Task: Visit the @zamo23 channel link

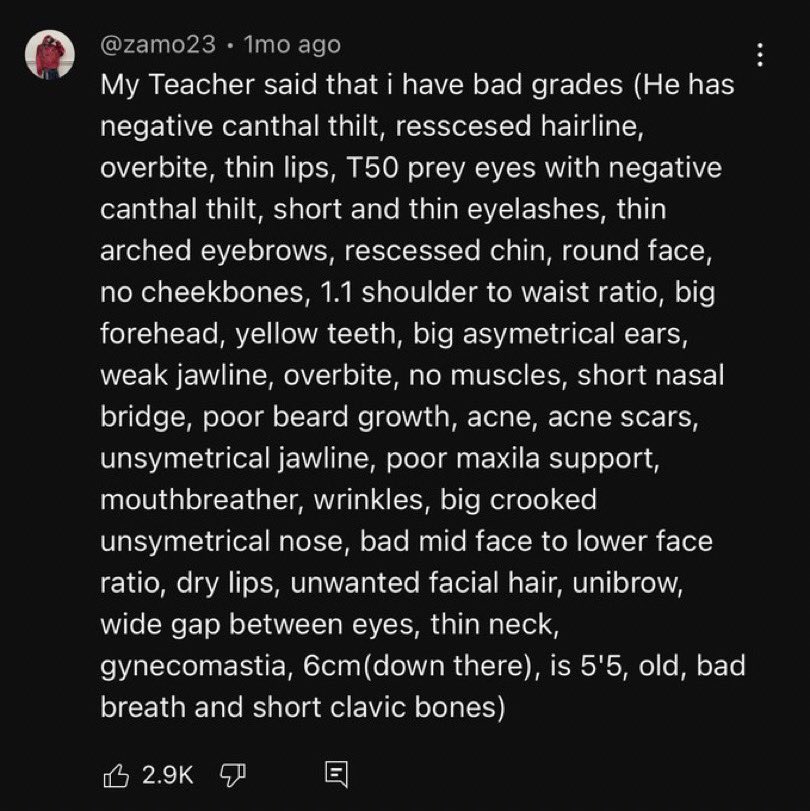Action: coord(158,45)
